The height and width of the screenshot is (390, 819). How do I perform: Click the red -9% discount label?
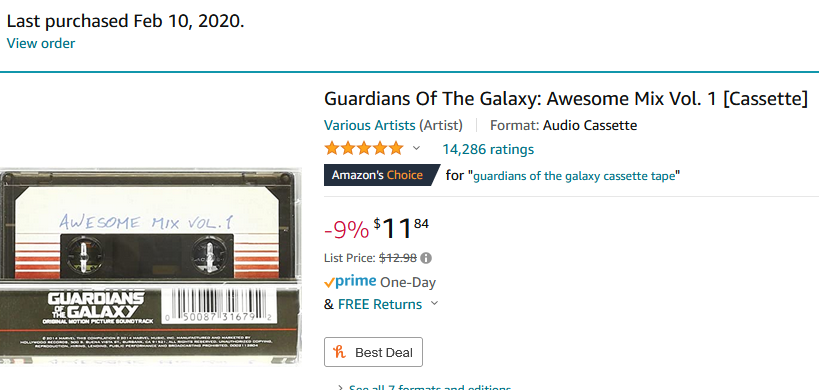point(346,230)
